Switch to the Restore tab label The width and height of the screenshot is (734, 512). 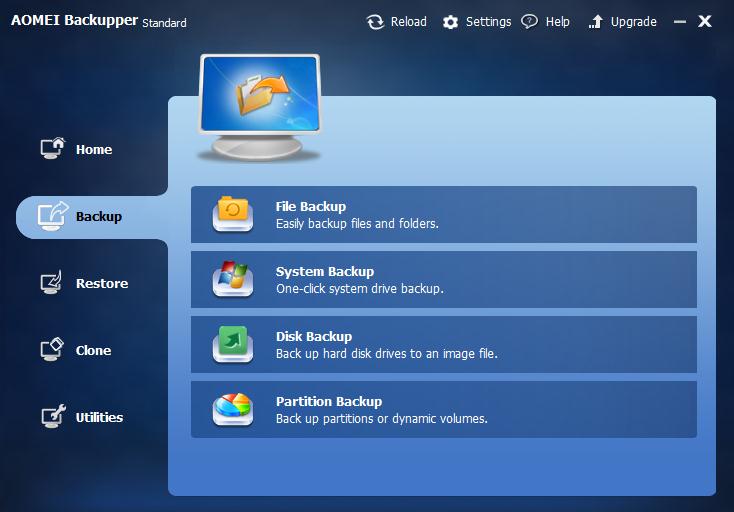point(102,284)
